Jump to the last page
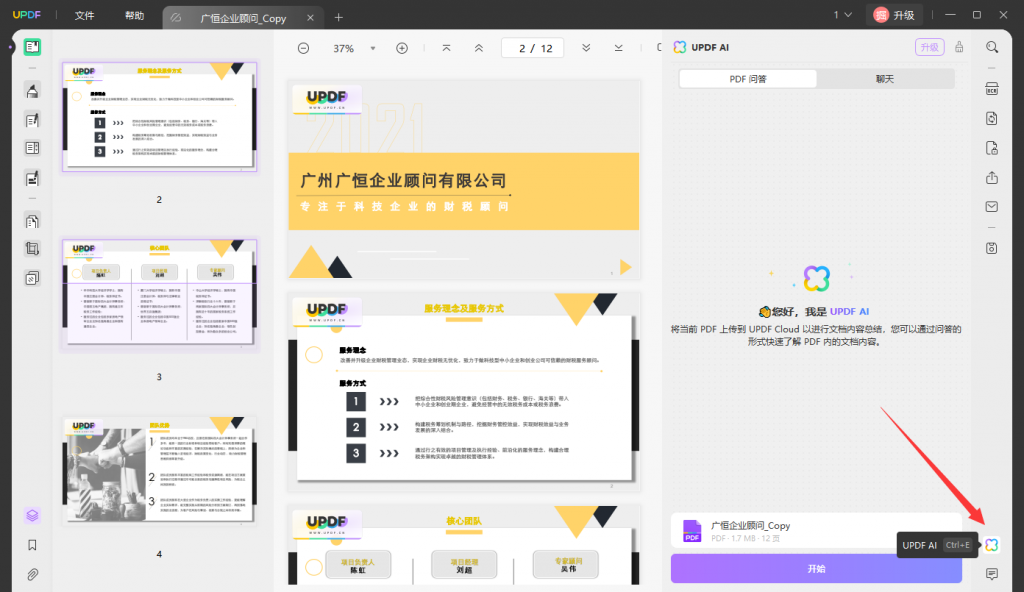Viewport: 1024px width, 592px height. pos(618,48)
